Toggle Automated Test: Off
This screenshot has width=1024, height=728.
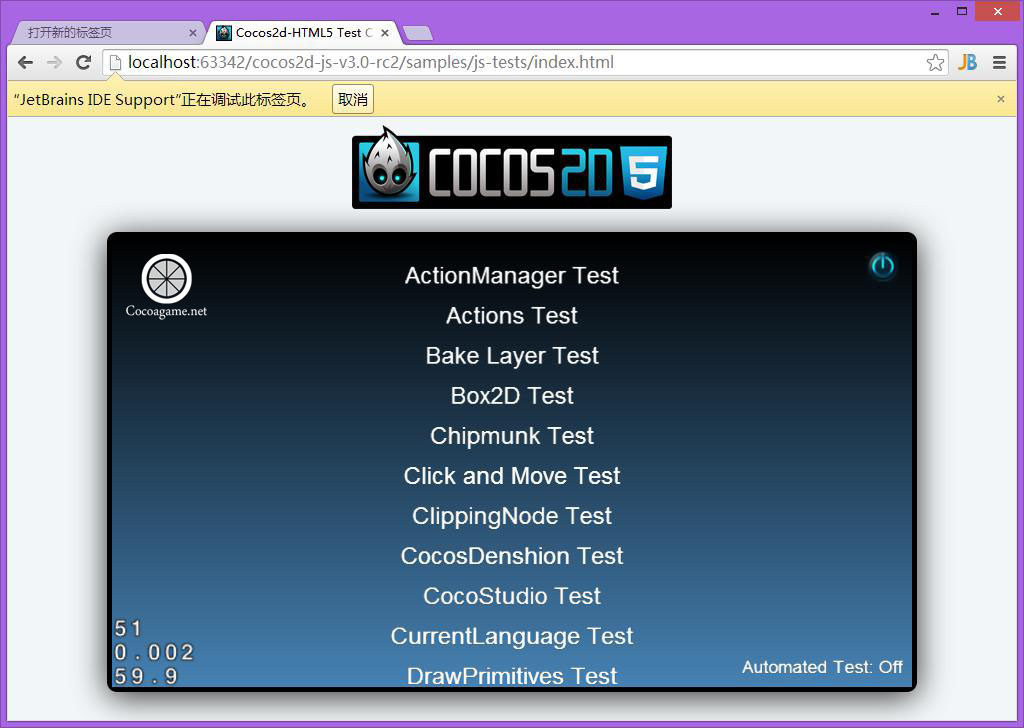822,667
